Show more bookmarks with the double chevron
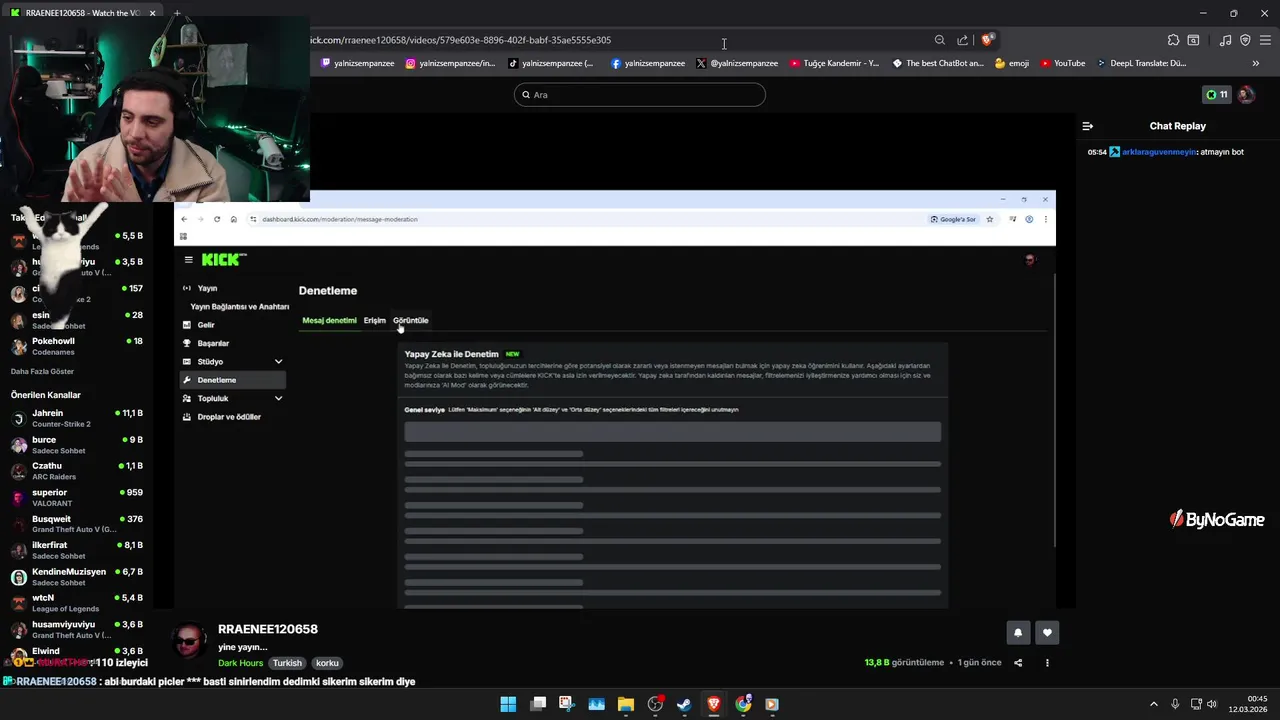This screenshot has height=720, width=1280. click(1256, 63)
